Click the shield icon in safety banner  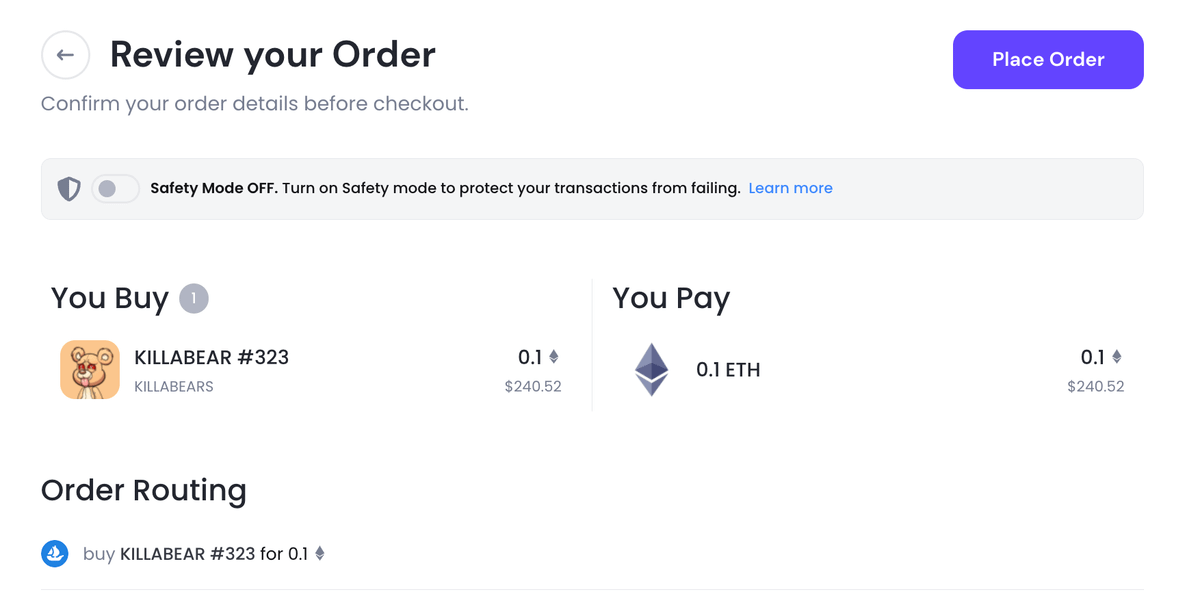coord(69,188)
